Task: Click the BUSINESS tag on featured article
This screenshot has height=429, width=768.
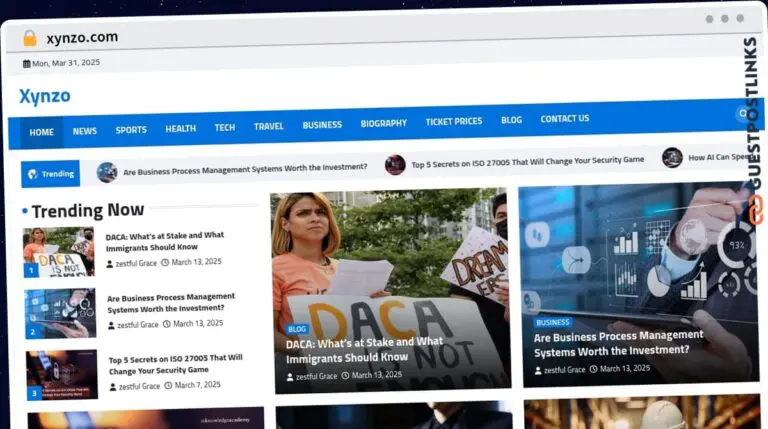Action: tap(553, 323)
